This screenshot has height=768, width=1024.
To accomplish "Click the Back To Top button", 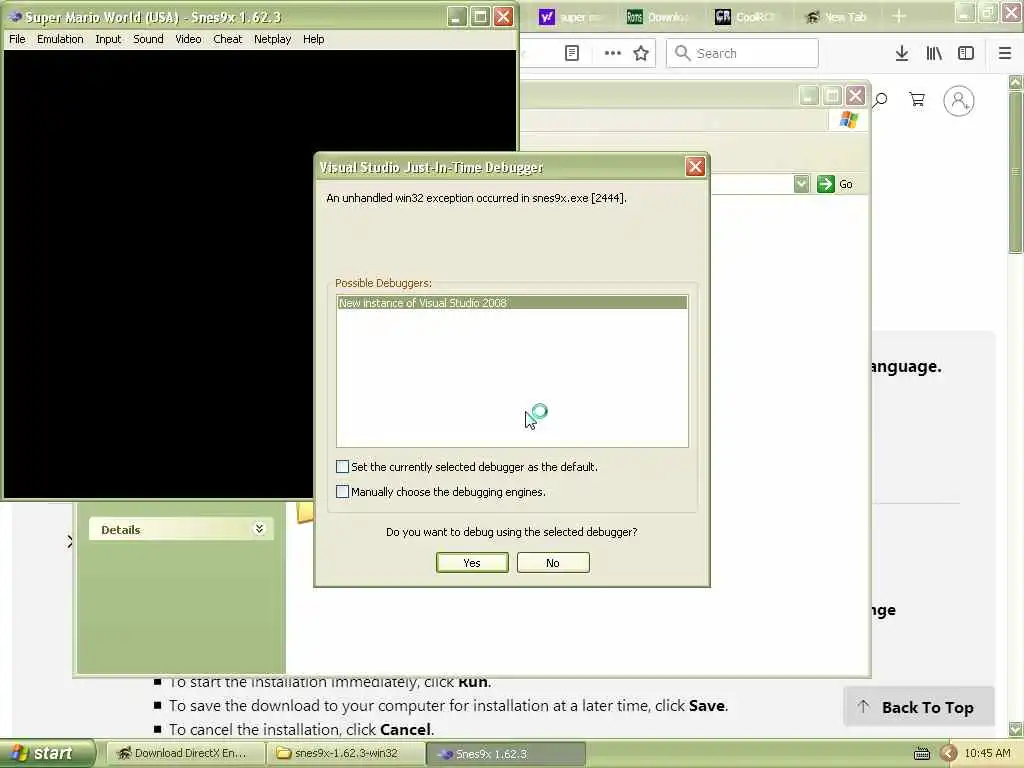I will click(x=919, y=707).
